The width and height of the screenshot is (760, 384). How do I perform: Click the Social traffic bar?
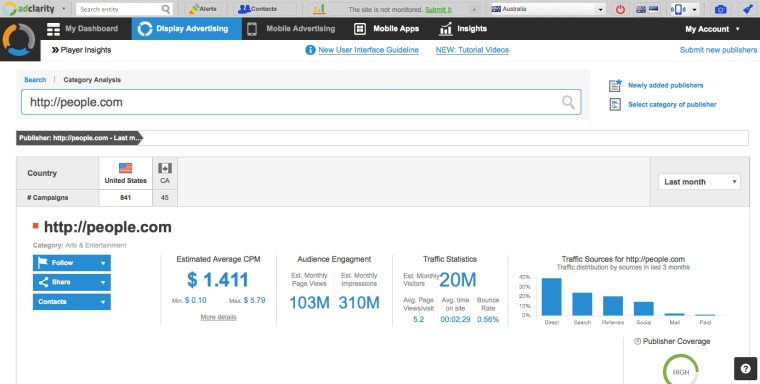pos(644,308)
